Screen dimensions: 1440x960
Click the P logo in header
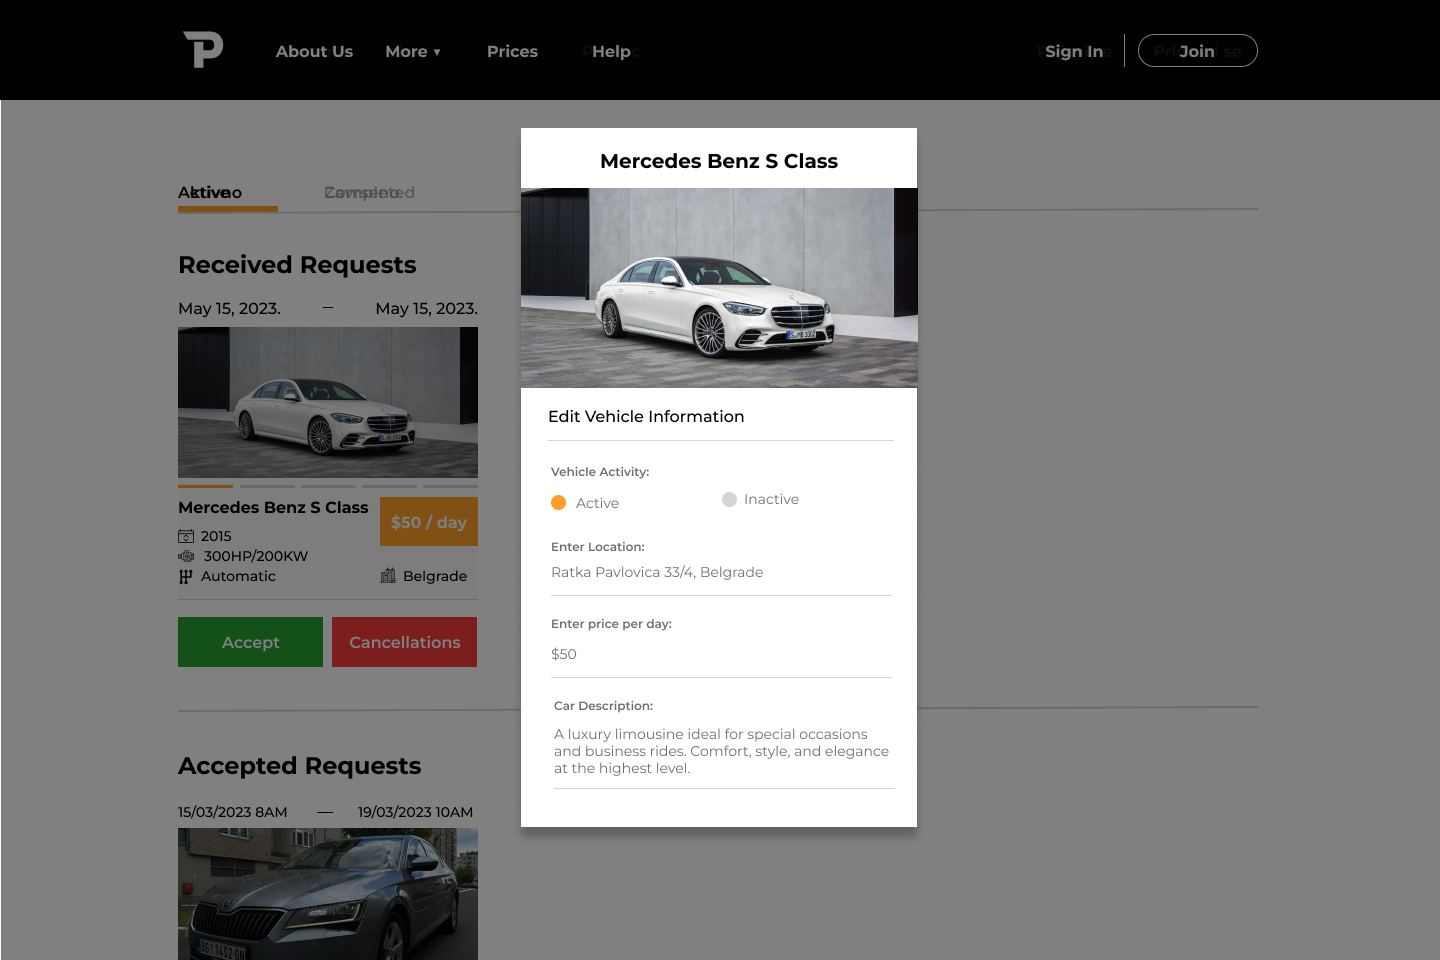point(203,49)
